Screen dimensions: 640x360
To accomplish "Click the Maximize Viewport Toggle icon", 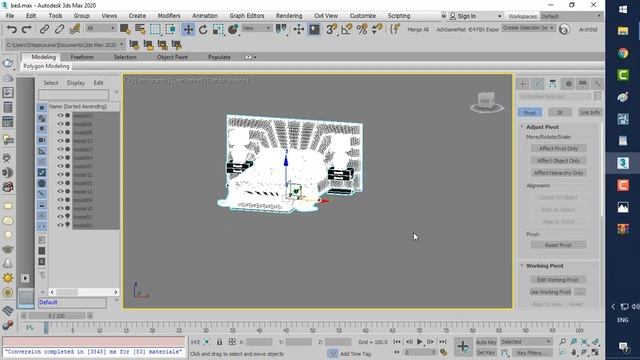I will (x=596, y=352).
